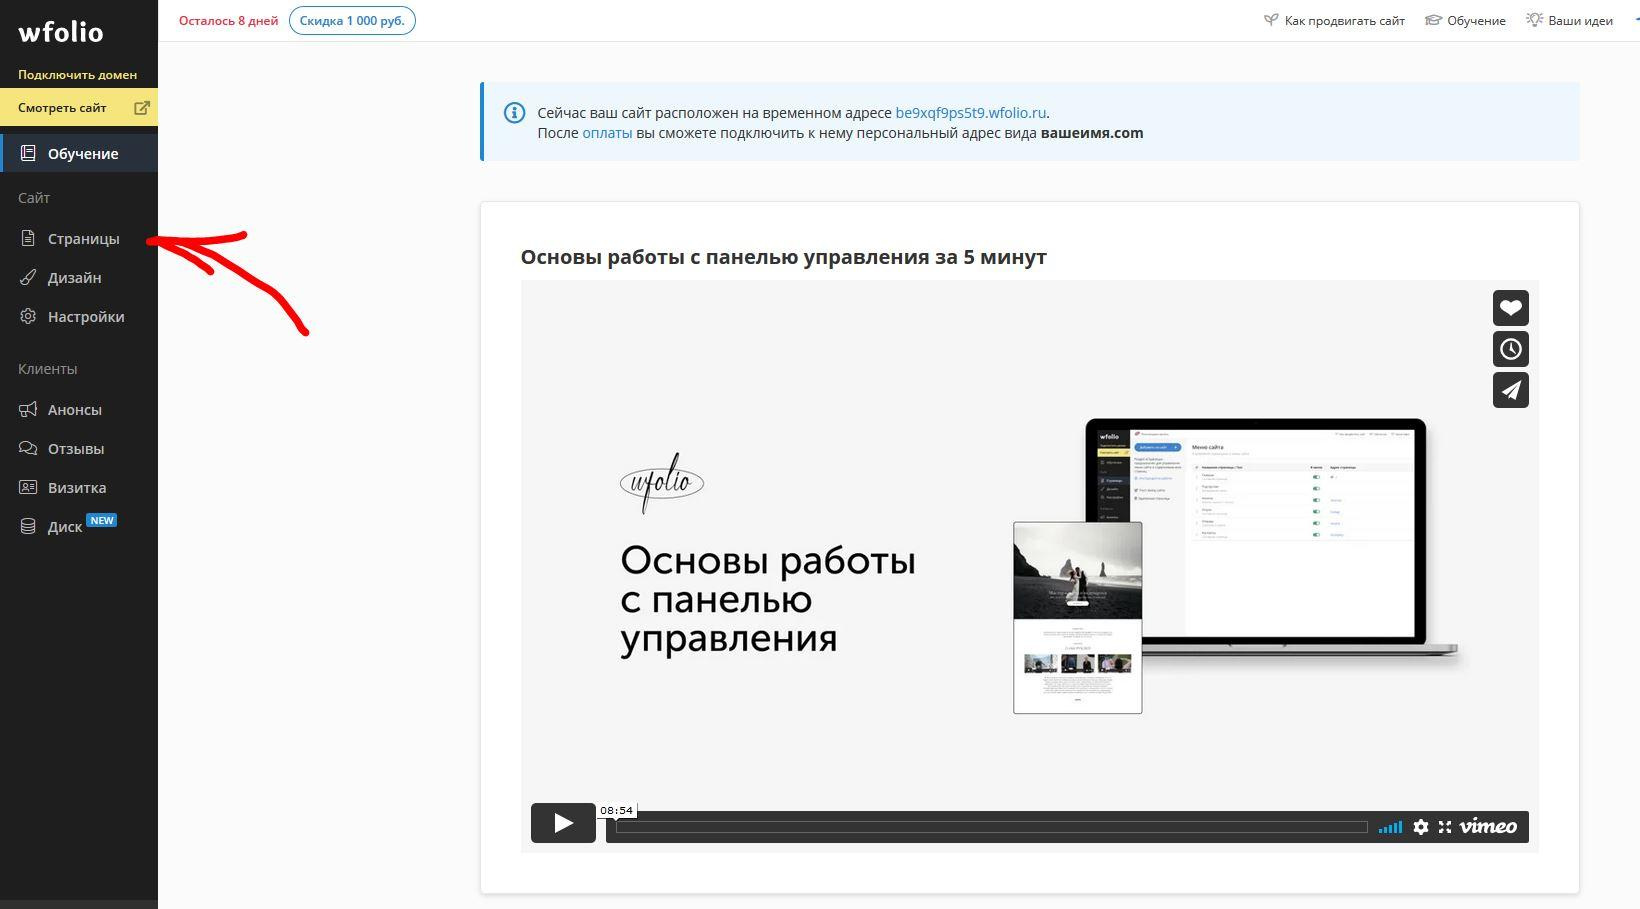1640x909 pixels.
Task: Open Анонсы using the megaphone icon
Action: [28, 409]
